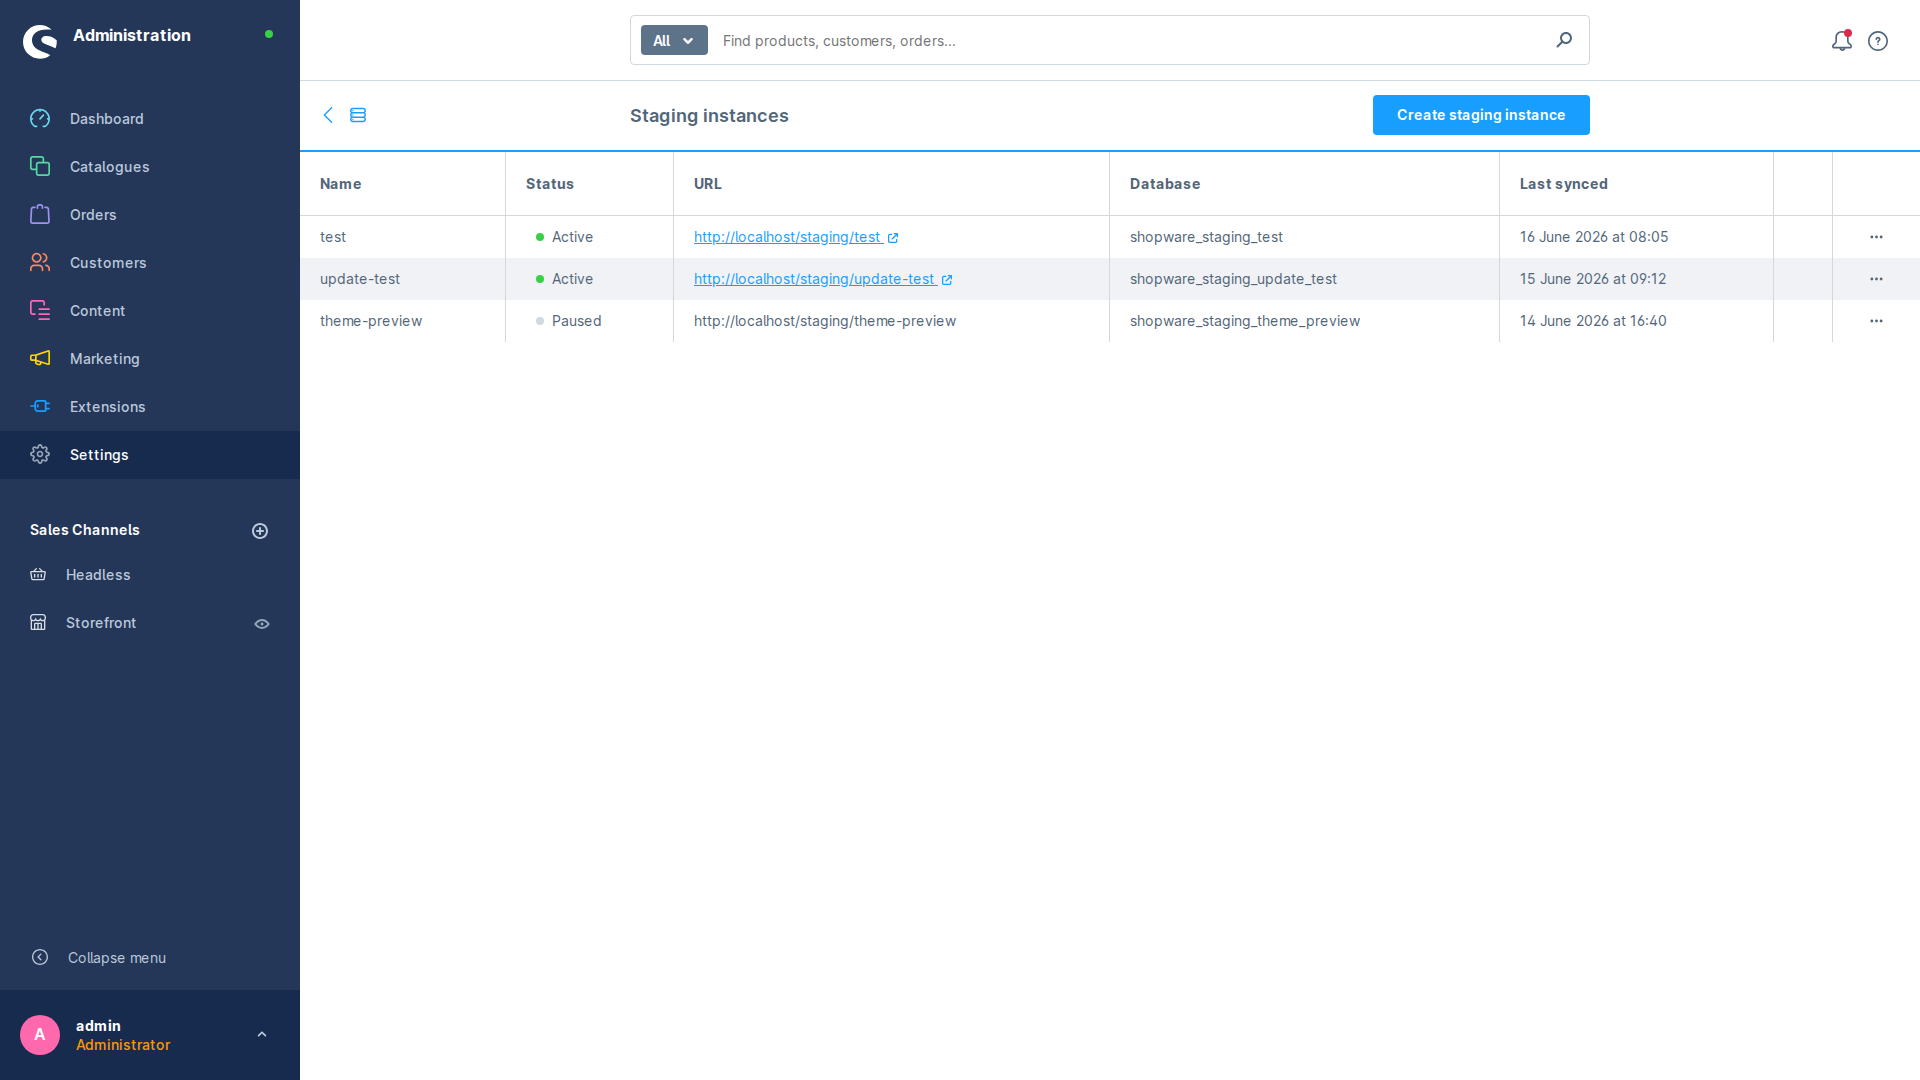
Task: Click the admin avatar
Action: point(40,1035)
